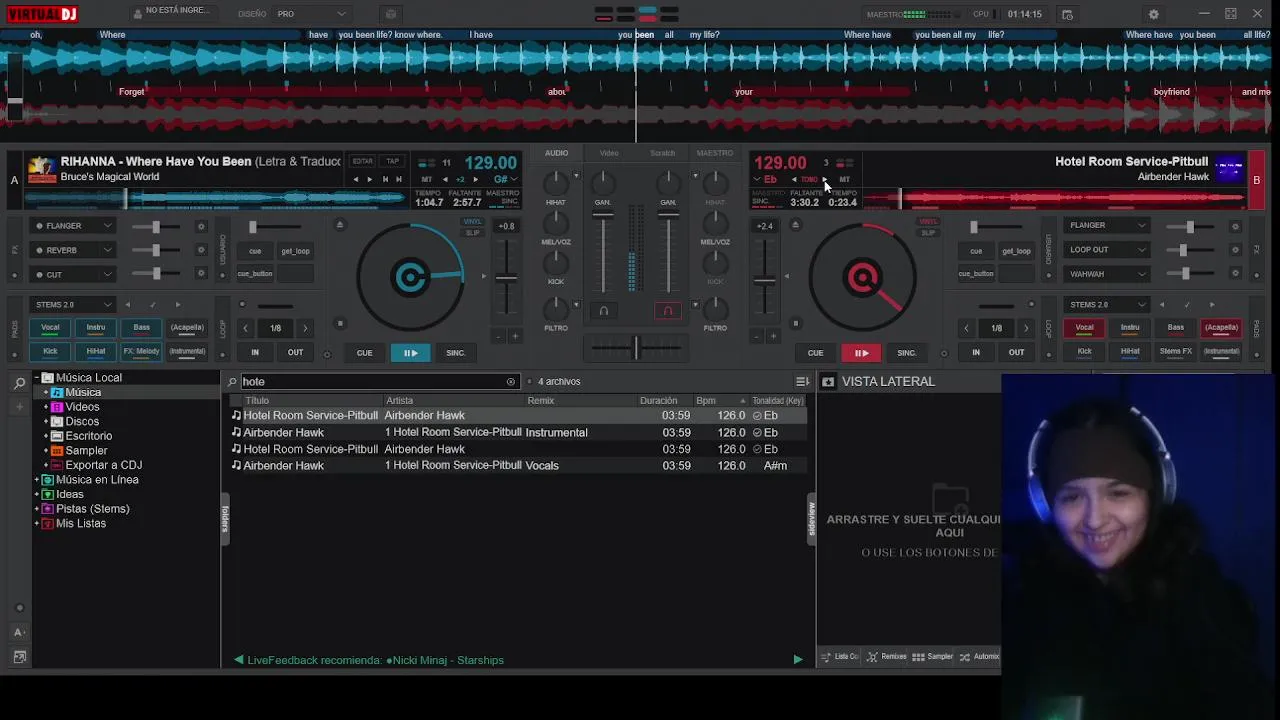
Task: Toggle the (Acapella) pad on deck B
Action: (1221, 327)
